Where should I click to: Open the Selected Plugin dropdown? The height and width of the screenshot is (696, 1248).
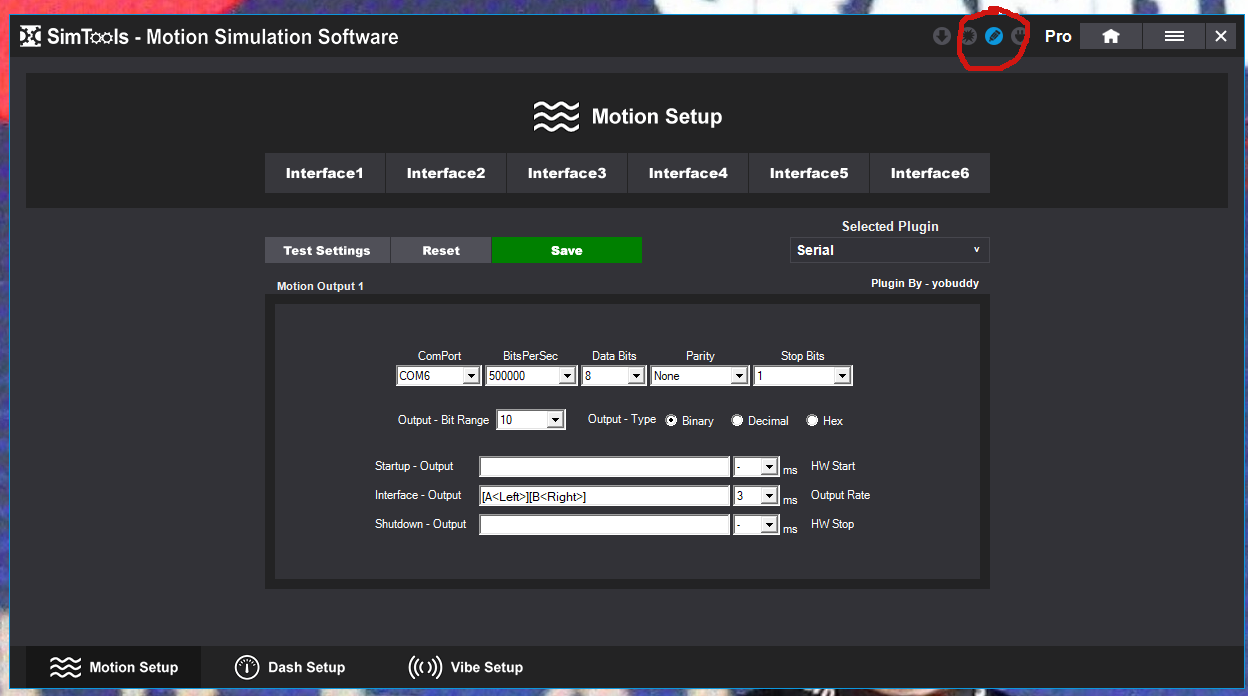point(889,250)
